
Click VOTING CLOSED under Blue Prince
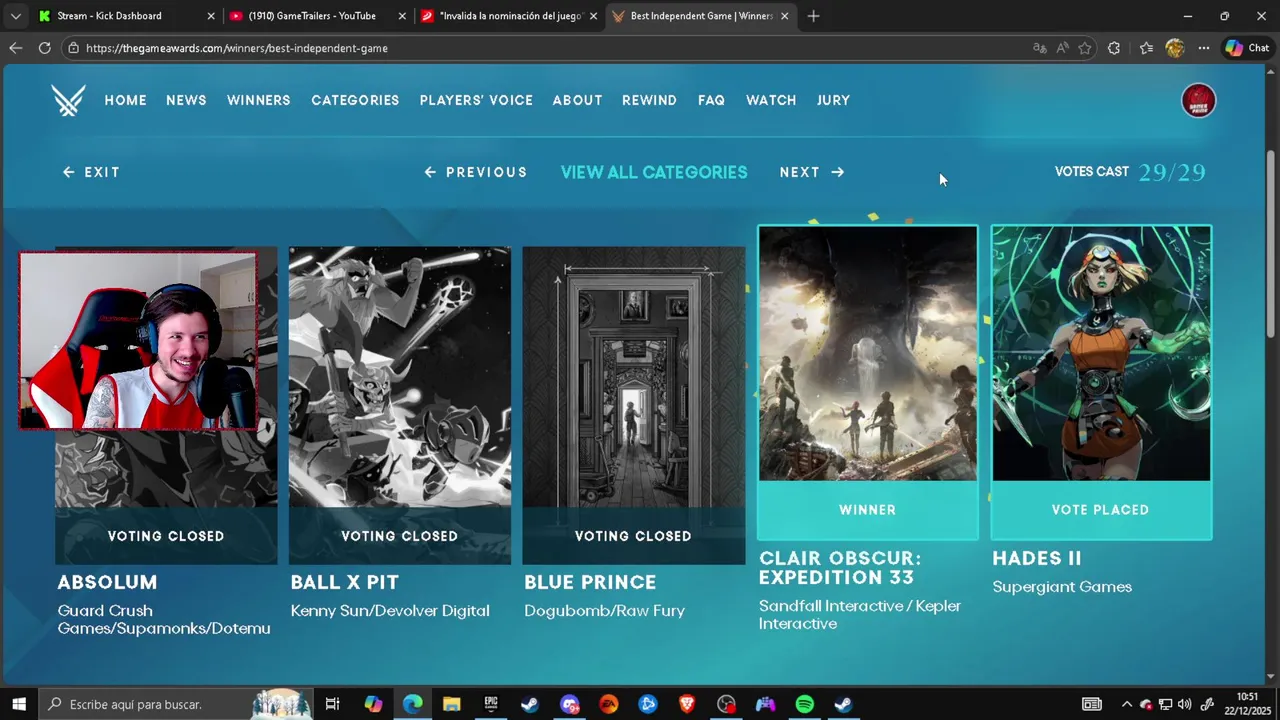(633, 536)
